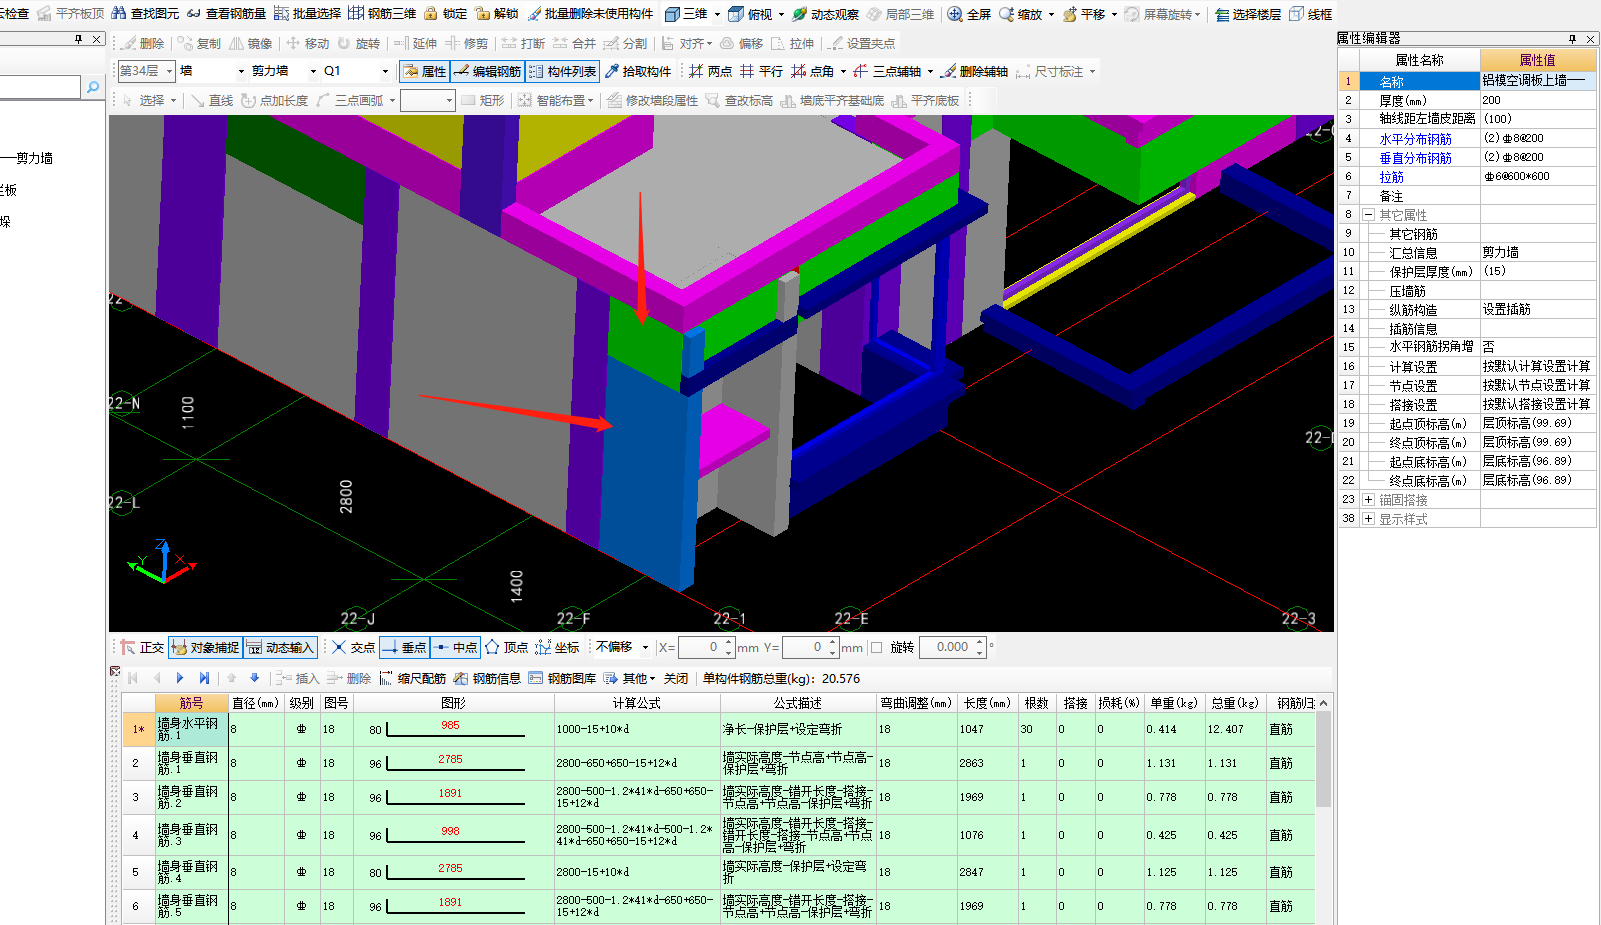The image size is (1601, 925).
Task: Click the 名称 property link
Action: pos(1392,82)
